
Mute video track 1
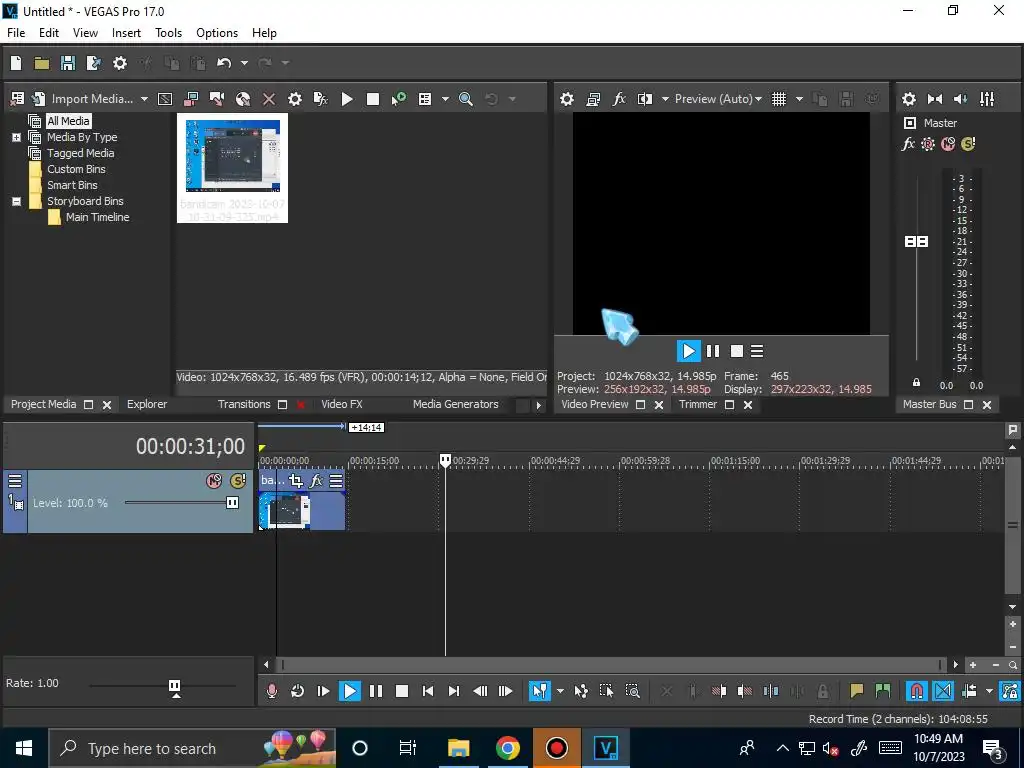point(214,481)
